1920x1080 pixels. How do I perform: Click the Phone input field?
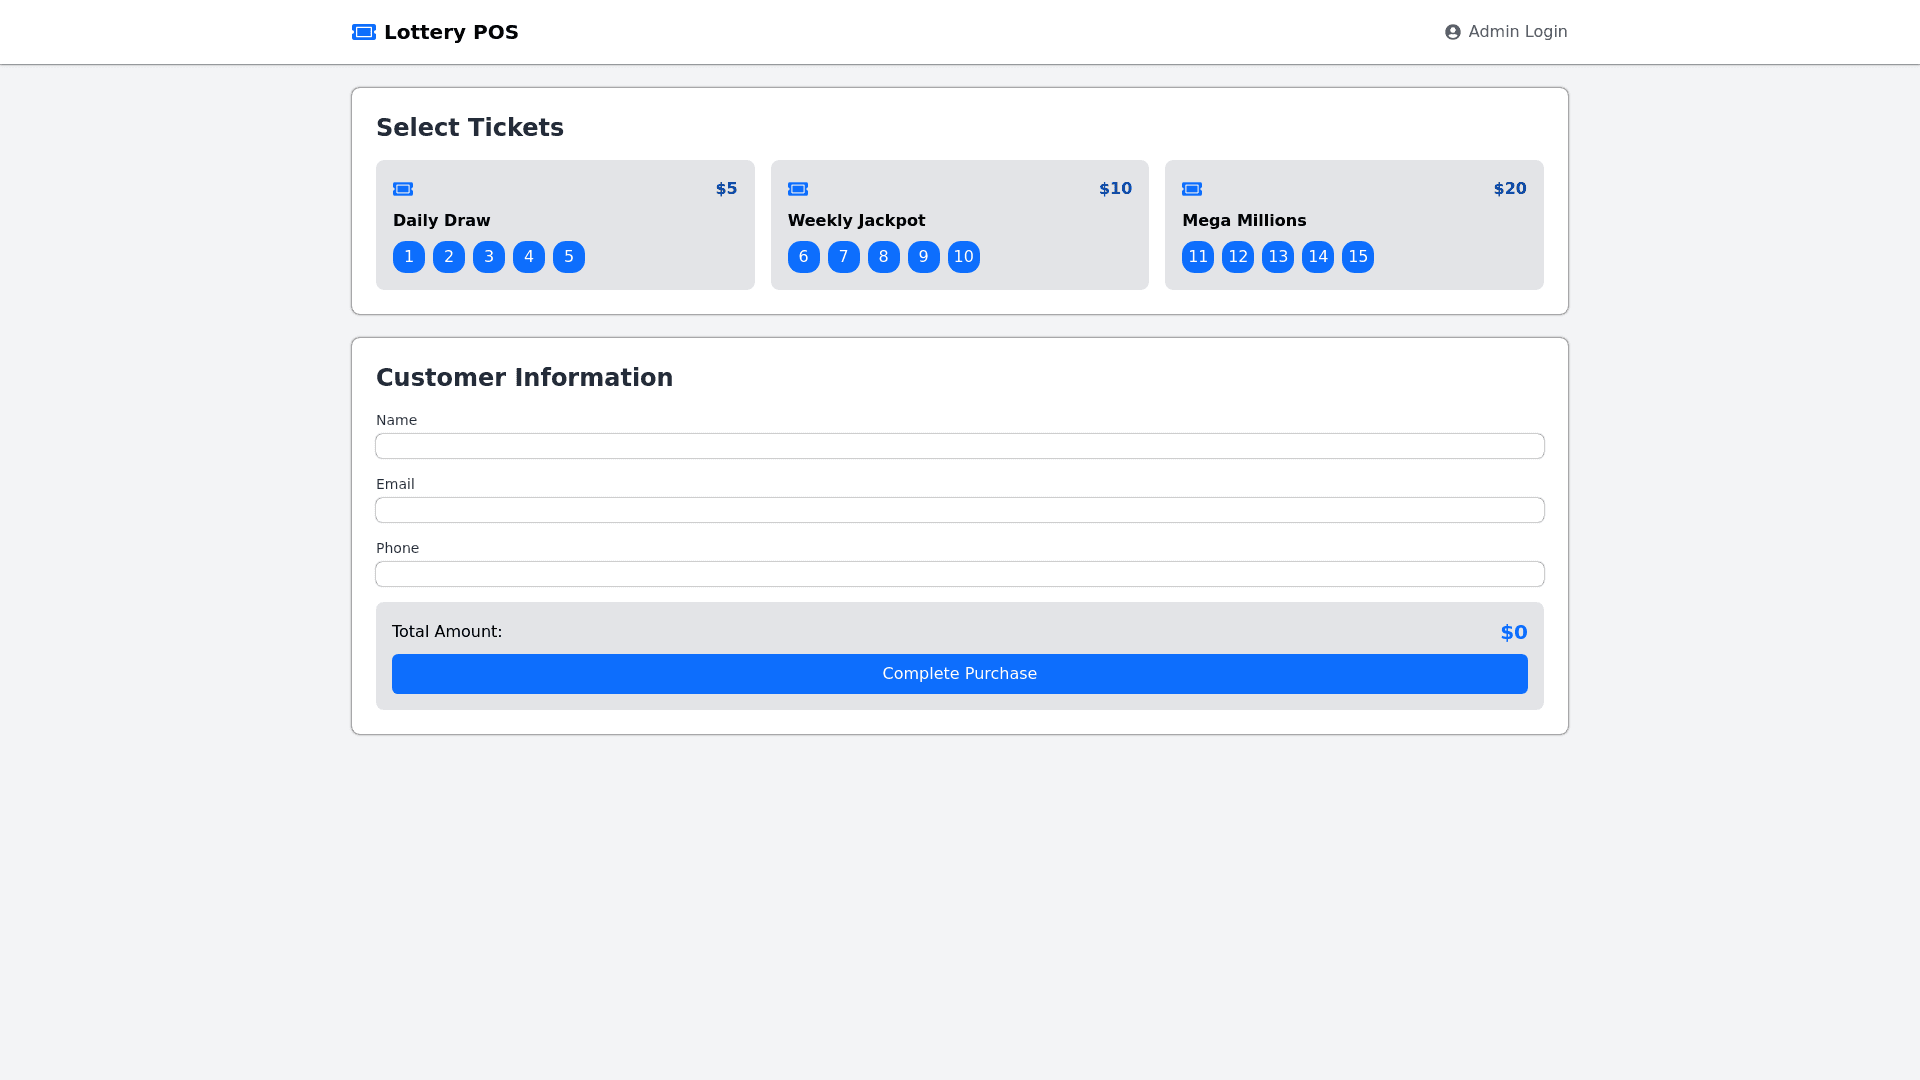coord(959,574)
